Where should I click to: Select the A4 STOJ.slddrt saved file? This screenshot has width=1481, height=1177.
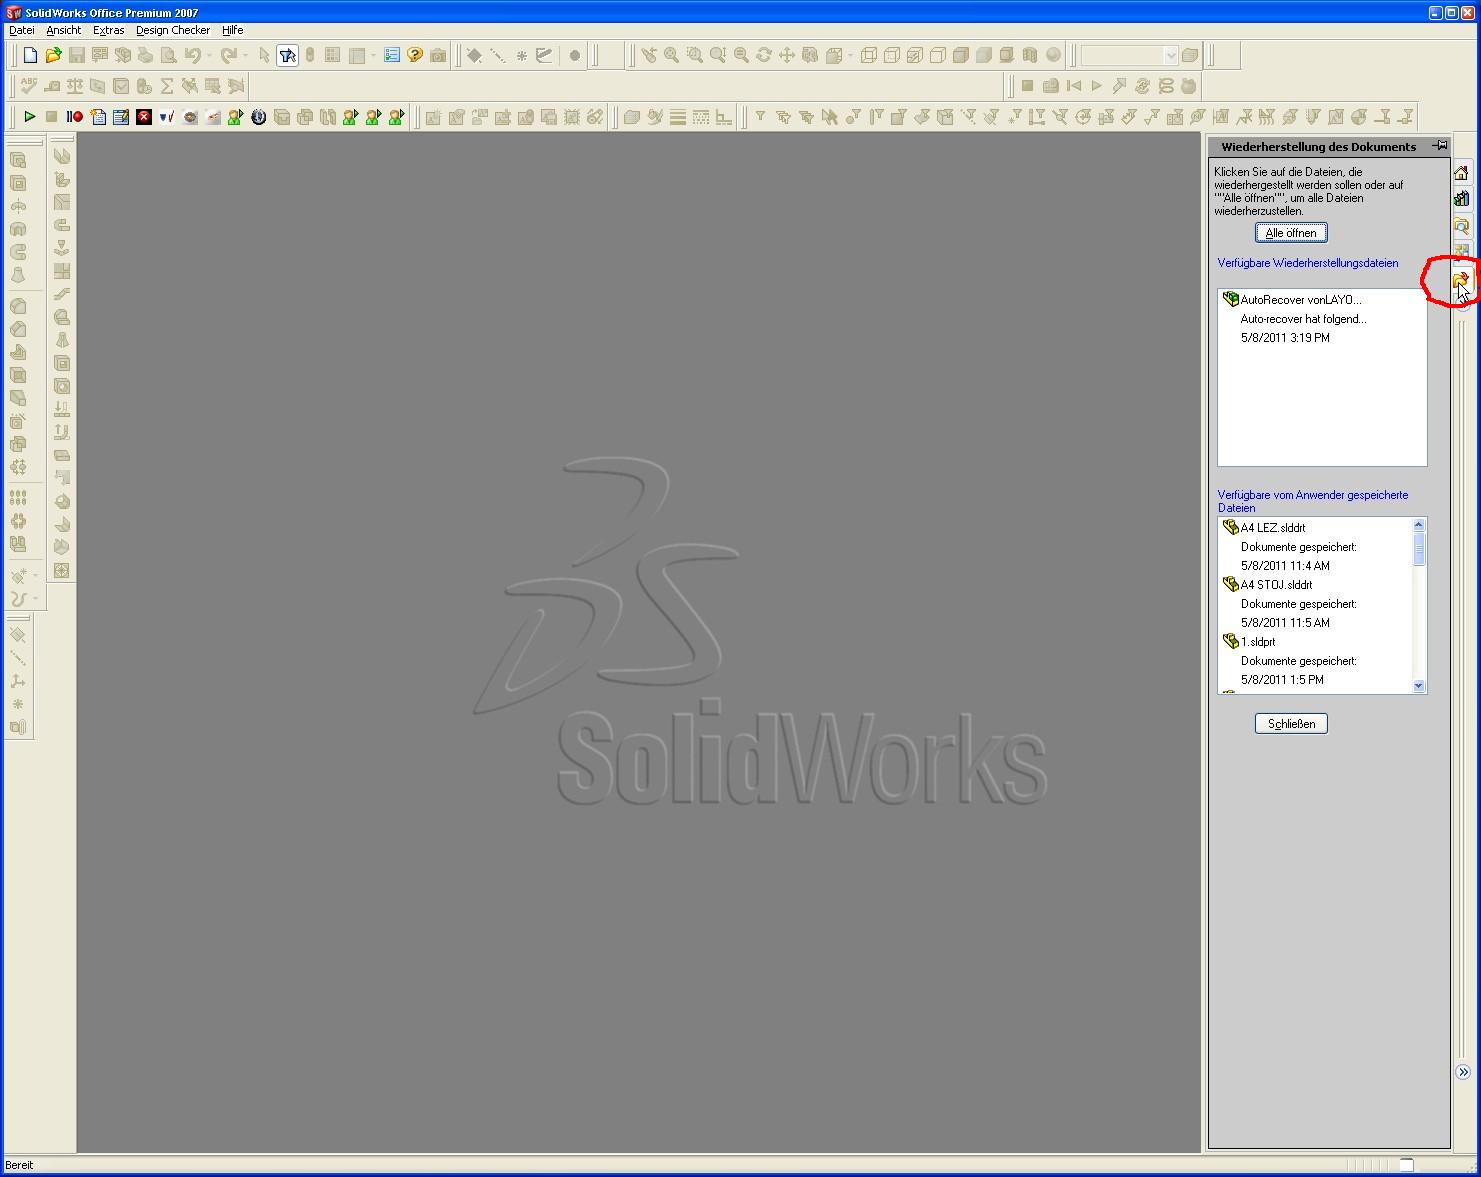[1276, 585]
